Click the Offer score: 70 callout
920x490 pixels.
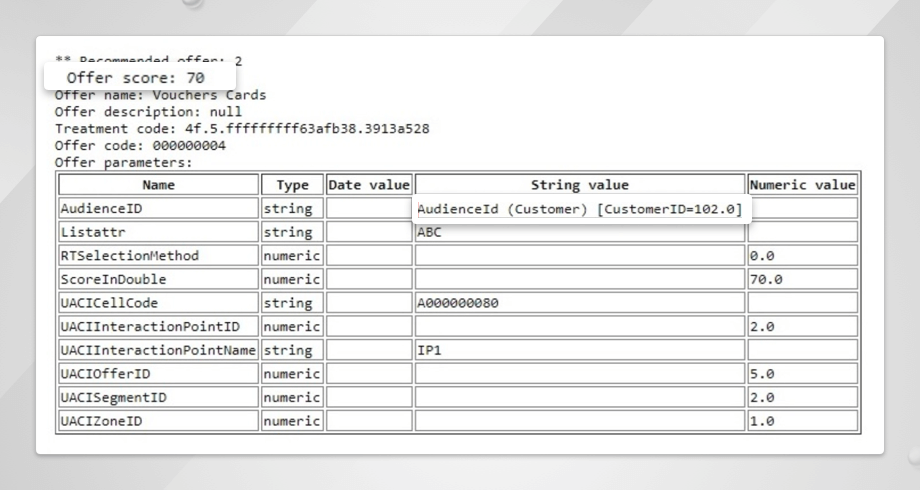coord(138,77)
